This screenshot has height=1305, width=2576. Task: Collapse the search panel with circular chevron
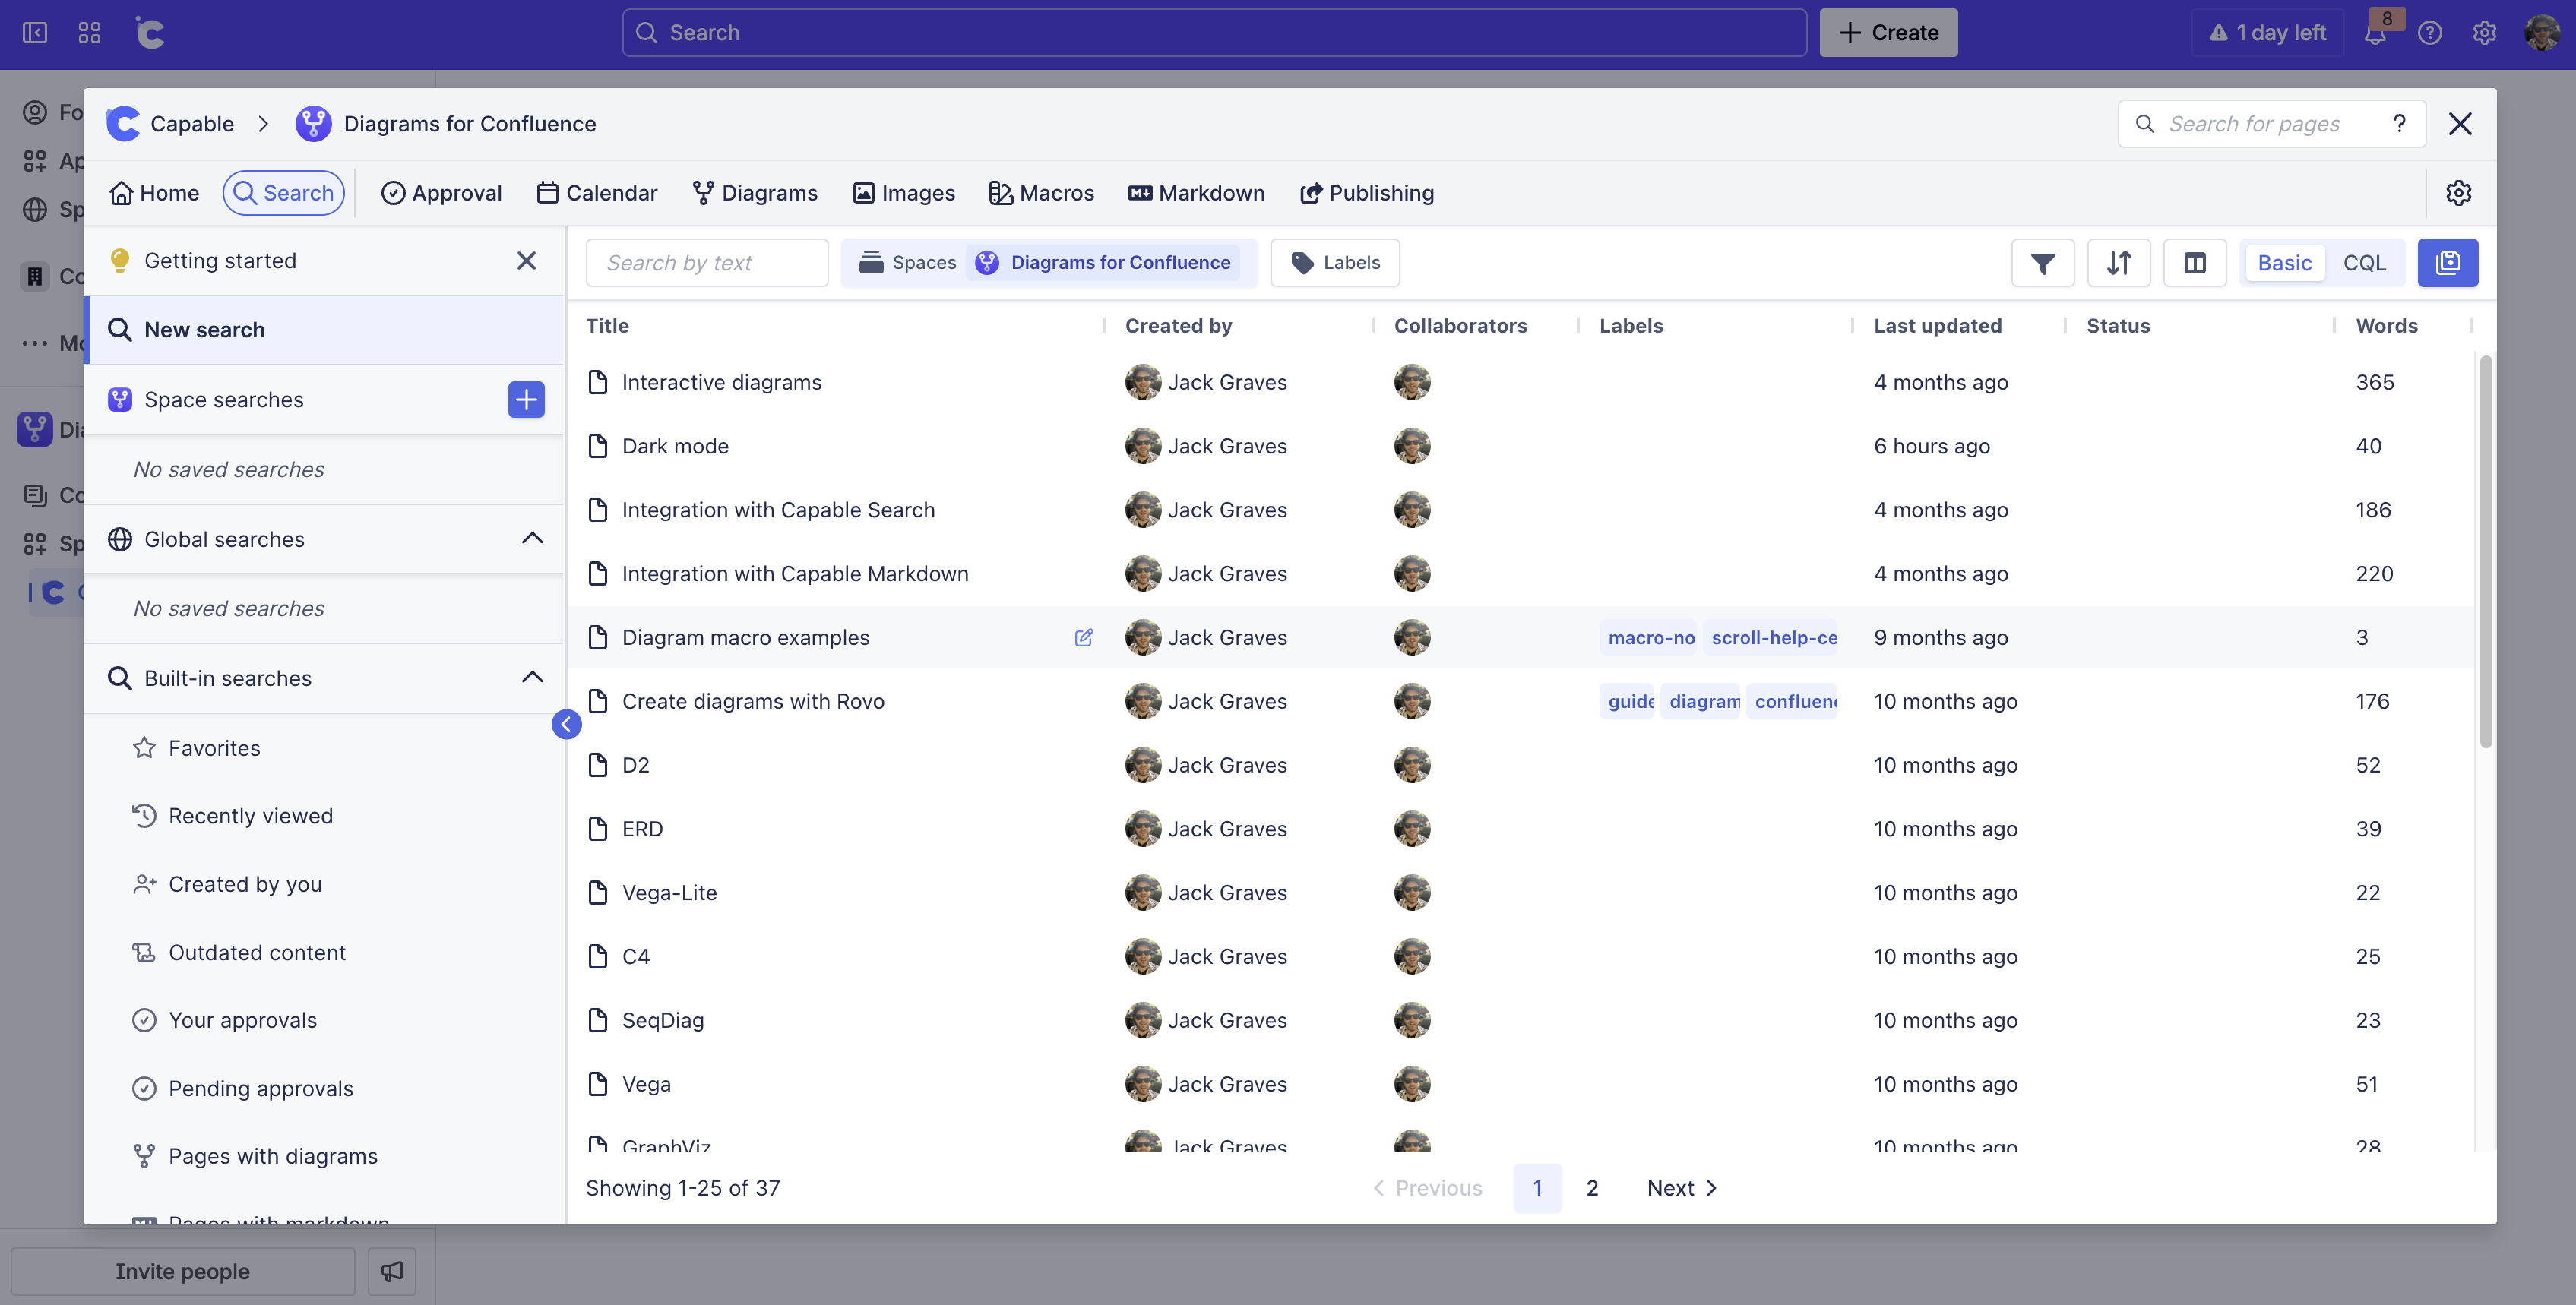point(566,724)
